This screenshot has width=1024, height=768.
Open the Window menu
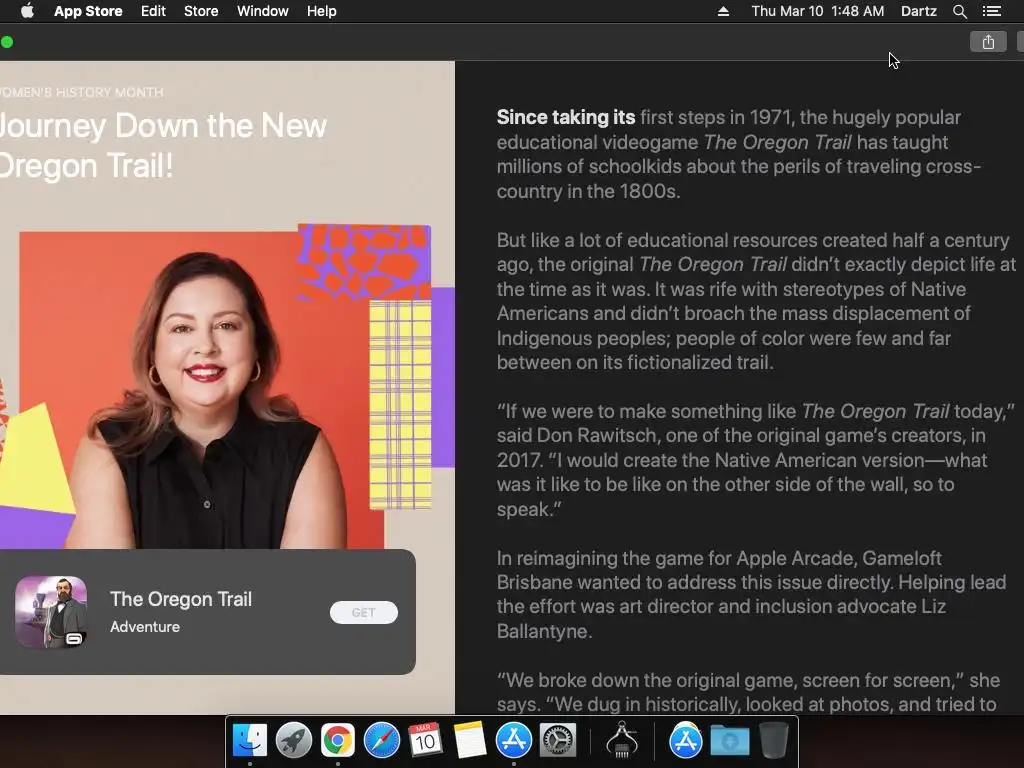[263, 11]
